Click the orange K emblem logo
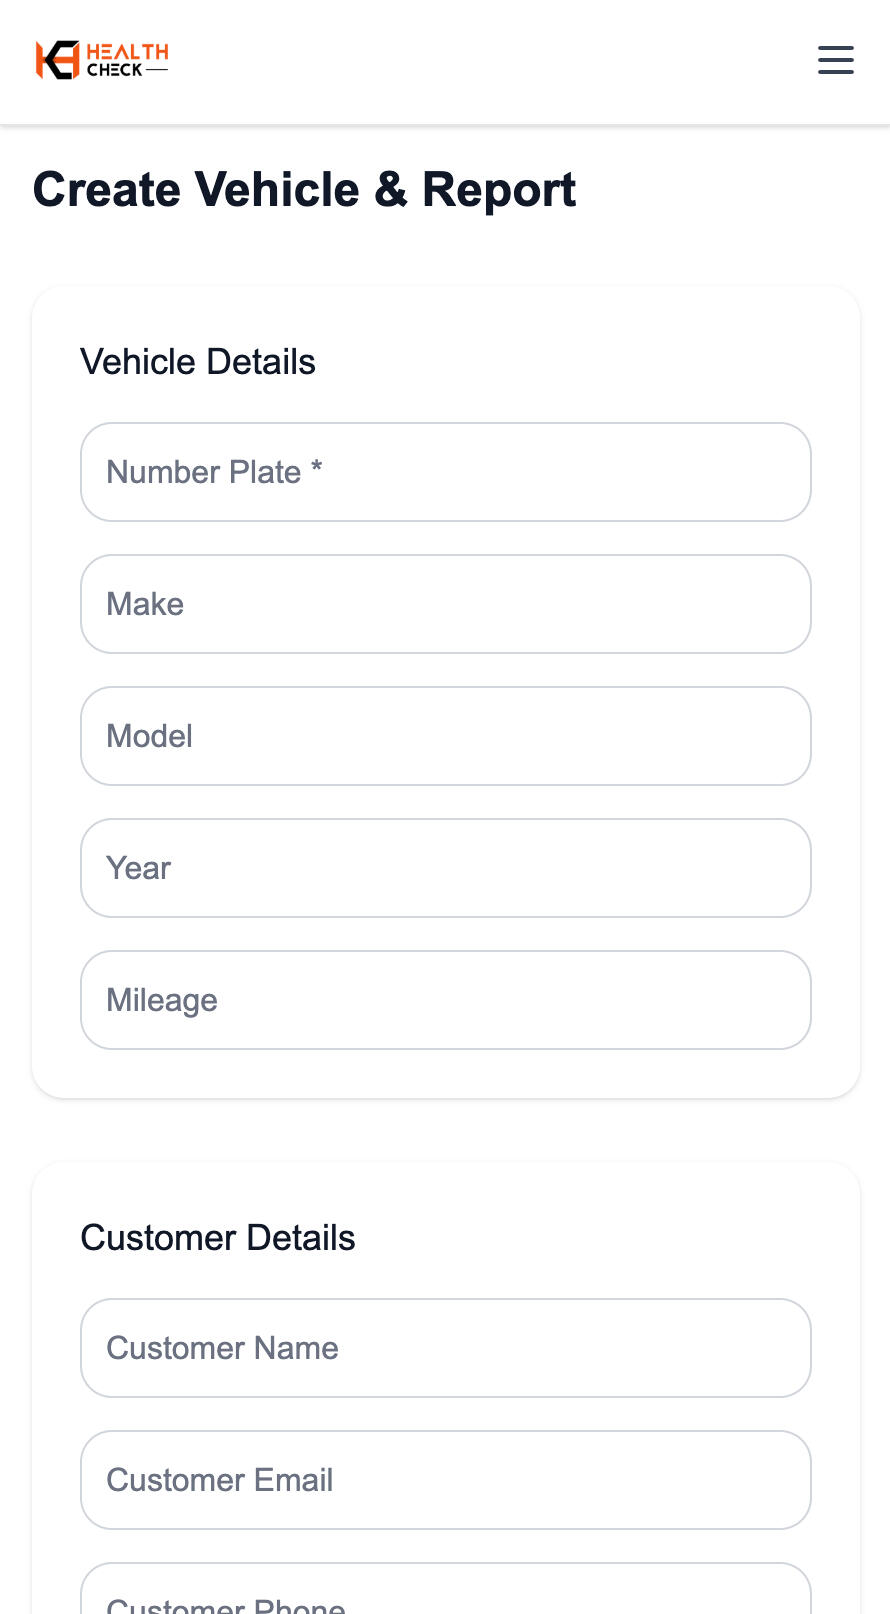Image resolution: width=890 pixels, height=1614 pixels. coord(56,60)
